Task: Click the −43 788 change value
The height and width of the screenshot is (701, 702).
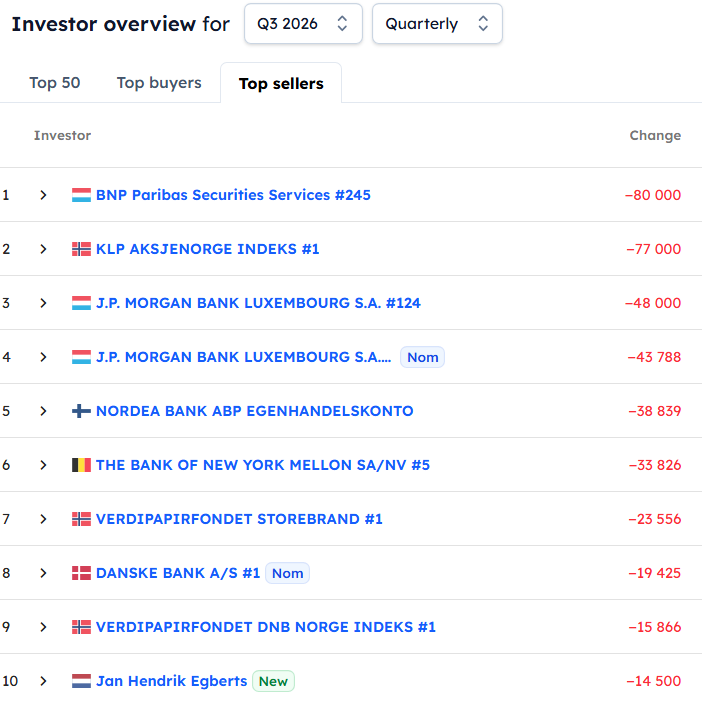Action: click(654, 357)
